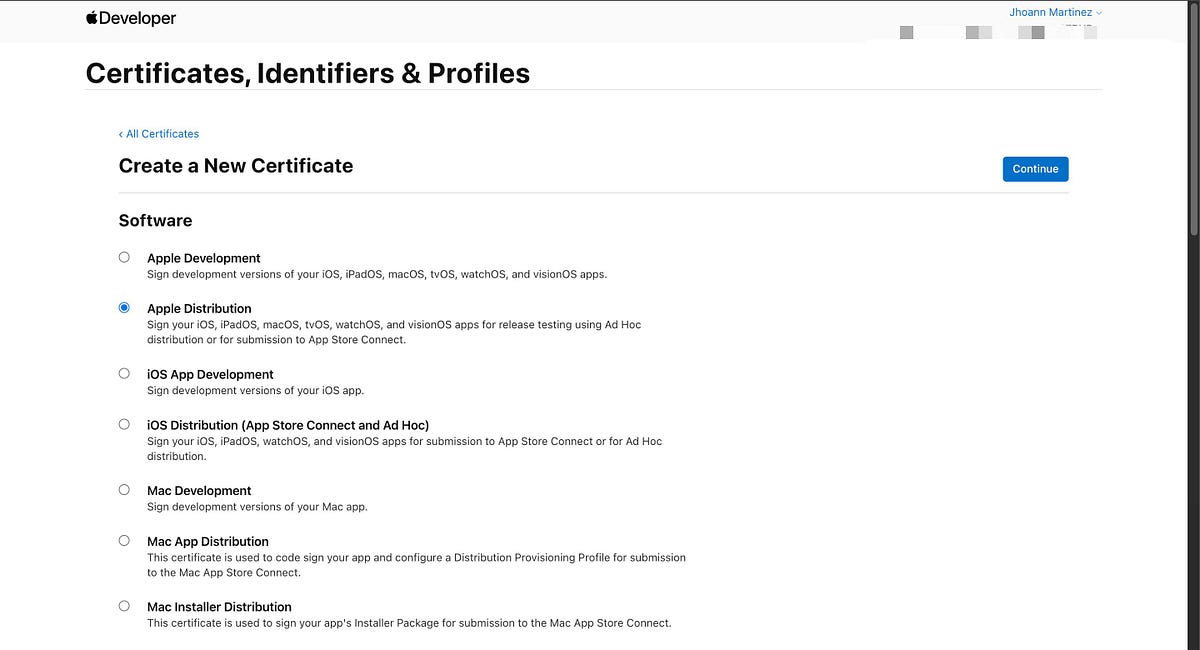Select the Mac App Distribution option
Viewport: 1200px width, 650px height.
pyautogui.click(x=124, y=539)
